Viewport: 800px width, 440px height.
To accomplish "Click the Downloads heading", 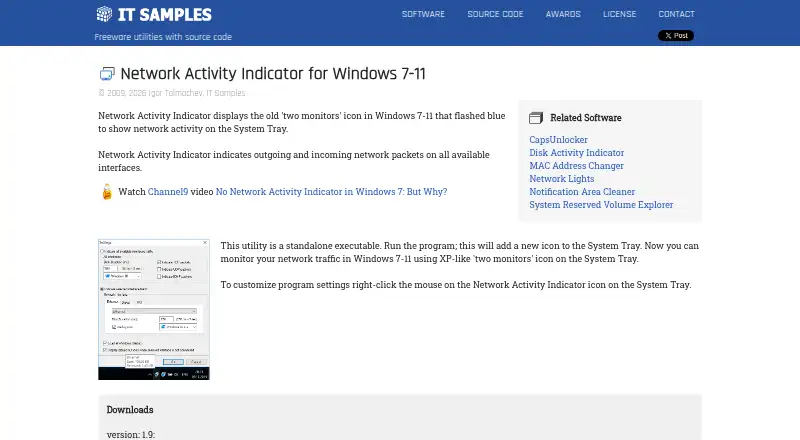I will 130,410.
